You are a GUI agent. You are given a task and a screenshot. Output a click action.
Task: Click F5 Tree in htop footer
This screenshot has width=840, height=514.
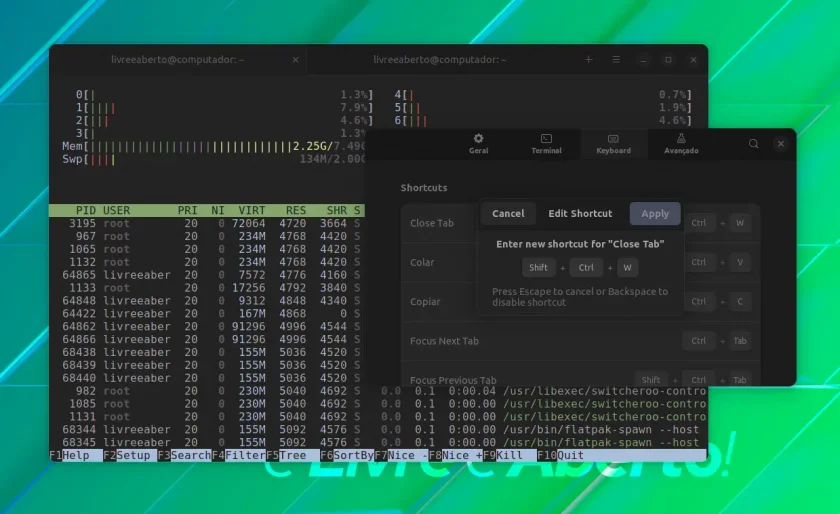click(x=286, y=455)
